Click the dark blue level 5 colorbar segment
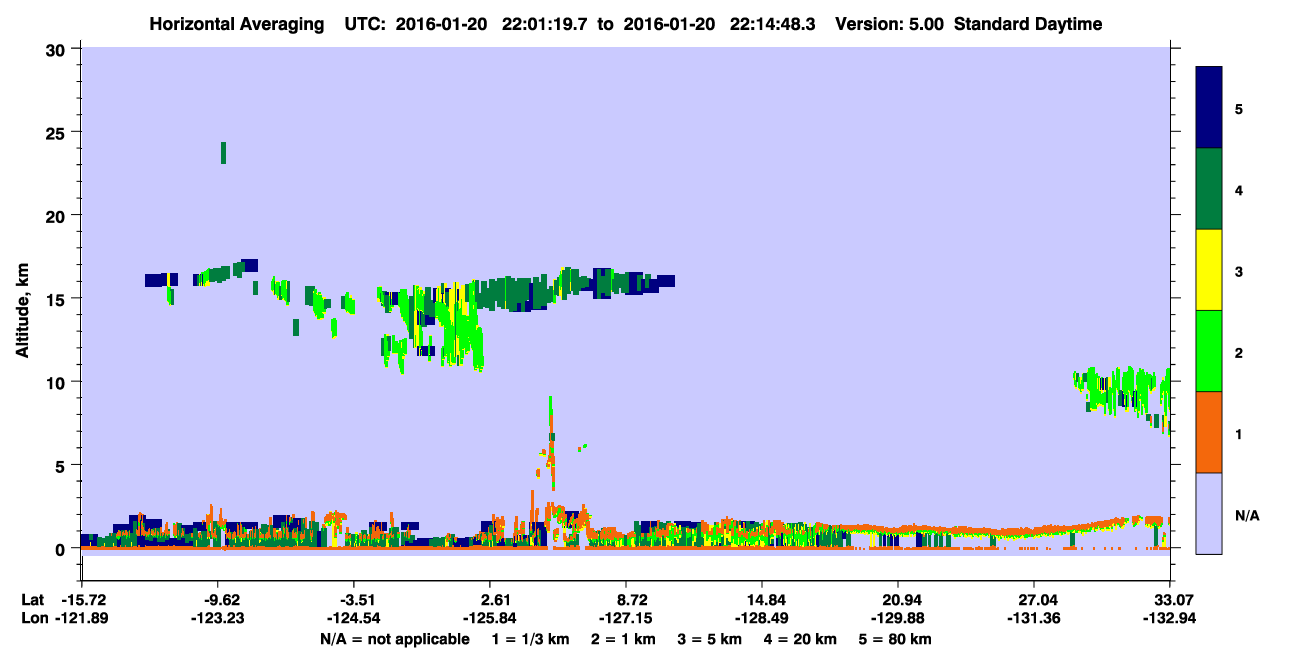The height and width of the screenshot is (667, 1300). [1209, 108]
